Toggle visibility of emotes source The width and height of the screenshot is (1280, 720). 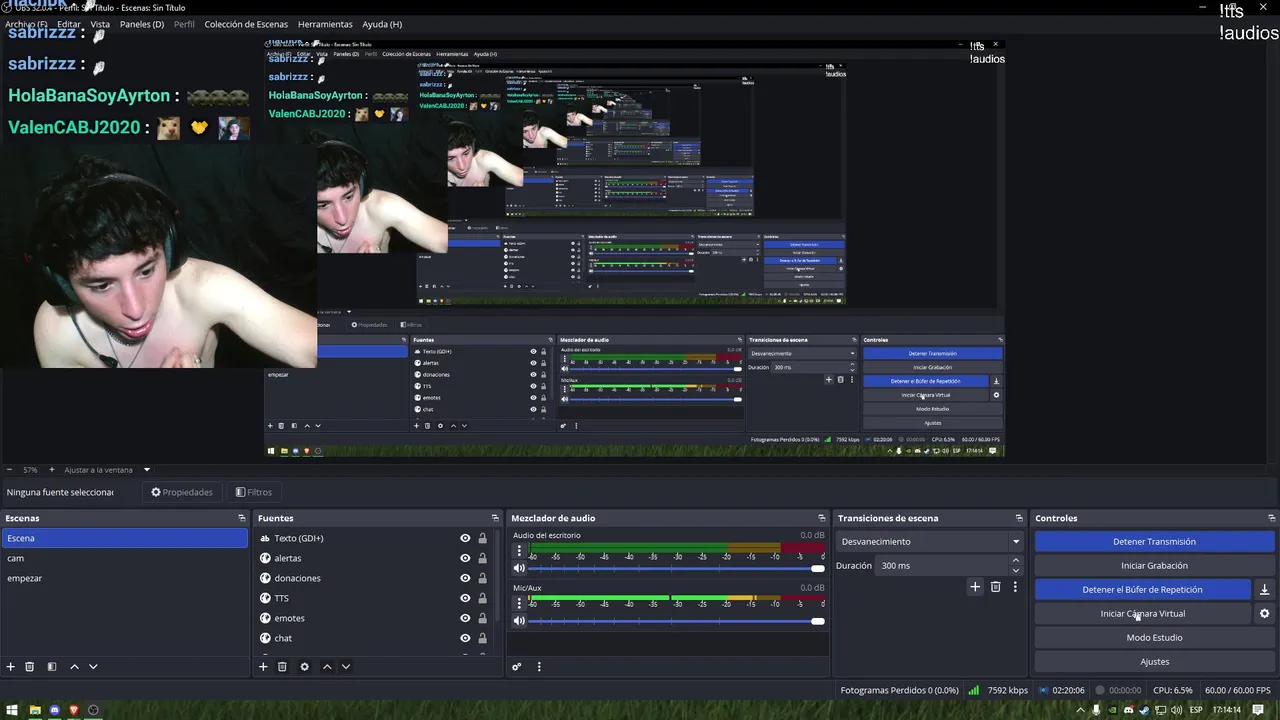465,618
